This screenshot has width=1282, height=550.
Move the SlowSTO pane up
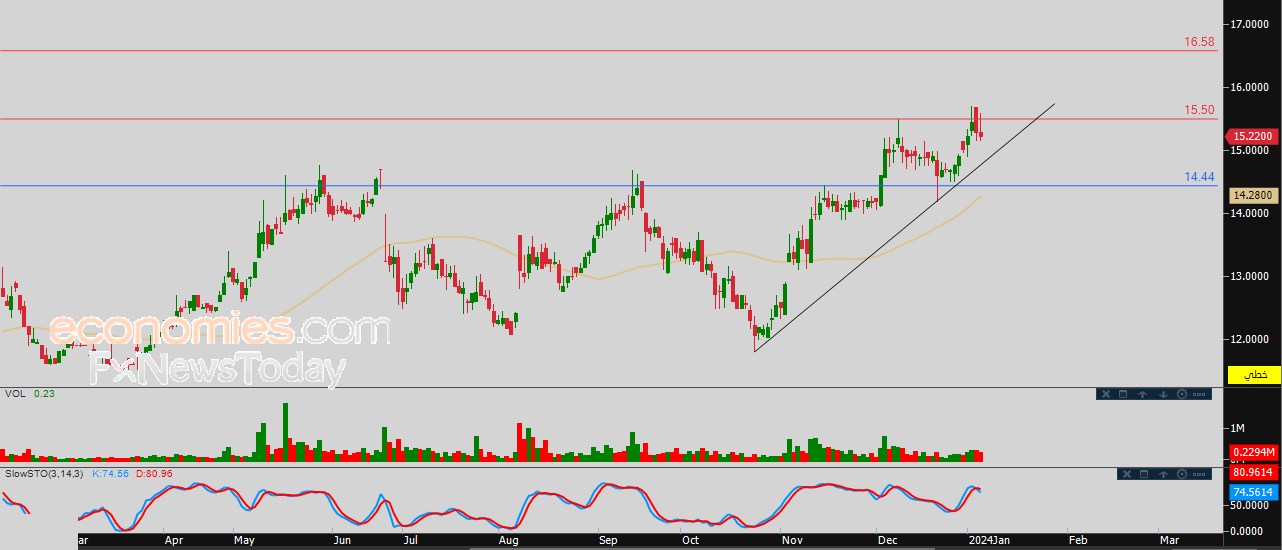(1163, 474)
